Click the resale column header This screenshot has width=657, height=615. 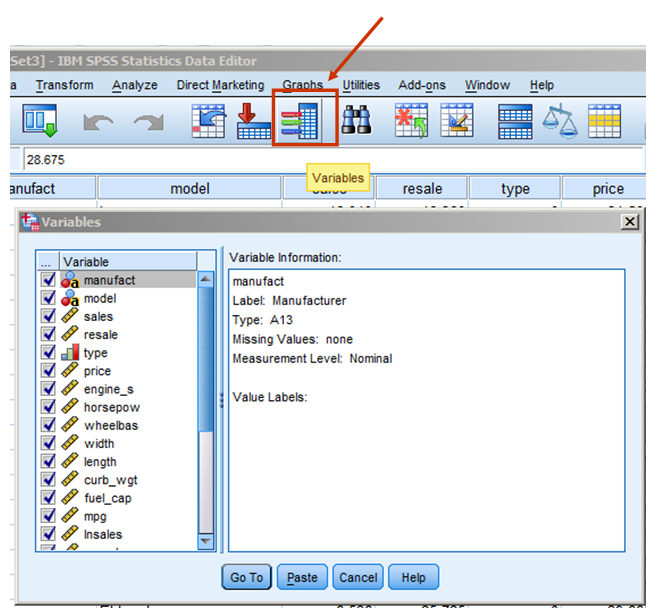422,189
